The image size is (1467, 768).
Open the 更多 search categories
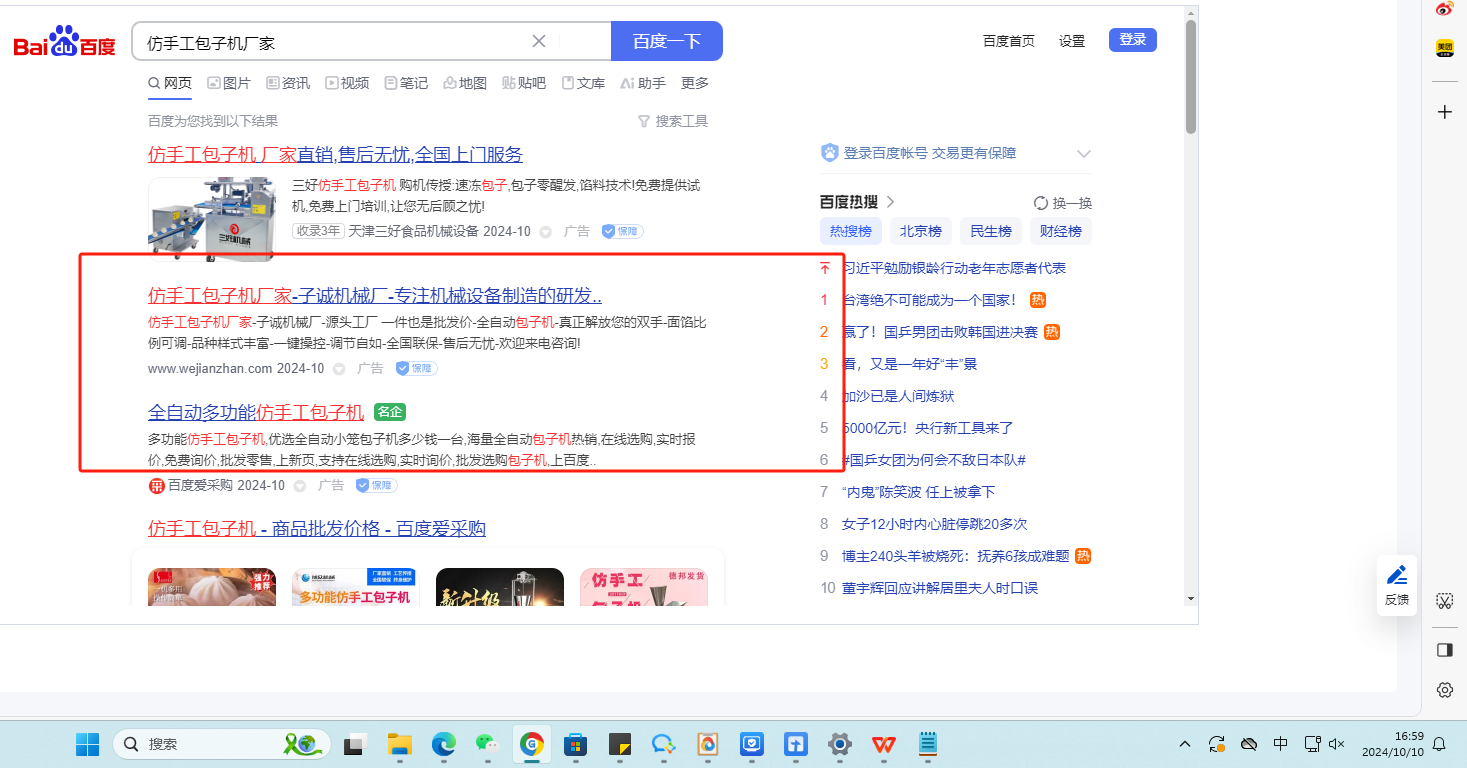click(694, 83)
